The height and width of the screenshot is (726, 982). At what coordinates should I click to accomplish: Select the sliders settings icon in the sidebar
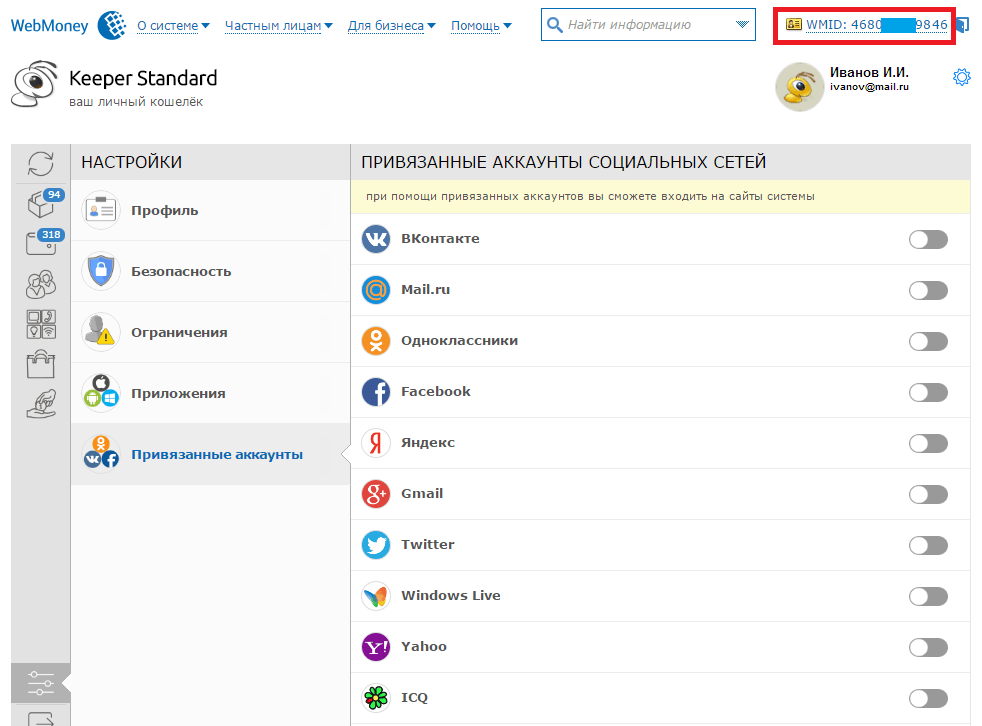(x=41, y=683)
